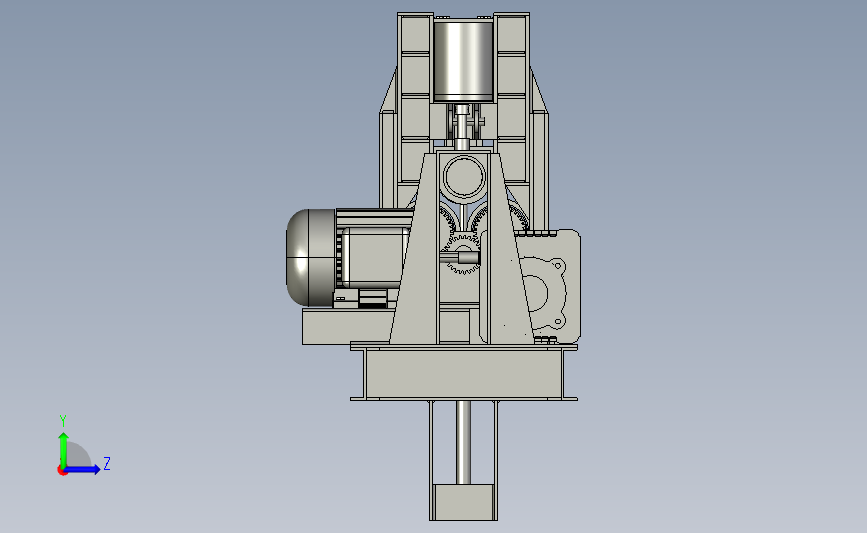The height and width of the screenshot is (533, 867).
Task: Click the red origin ball of the axis triad
Action: tap(62, 470)
